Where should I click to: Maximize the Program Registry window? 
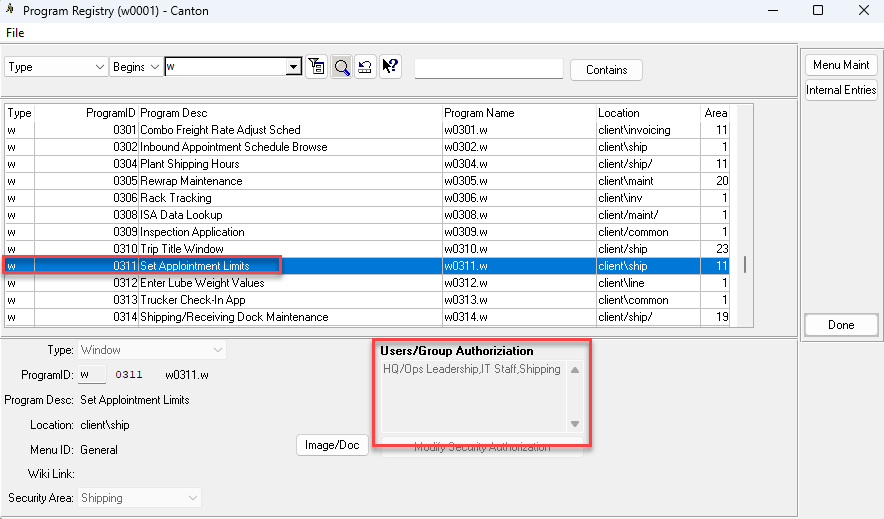coord(818,10)
